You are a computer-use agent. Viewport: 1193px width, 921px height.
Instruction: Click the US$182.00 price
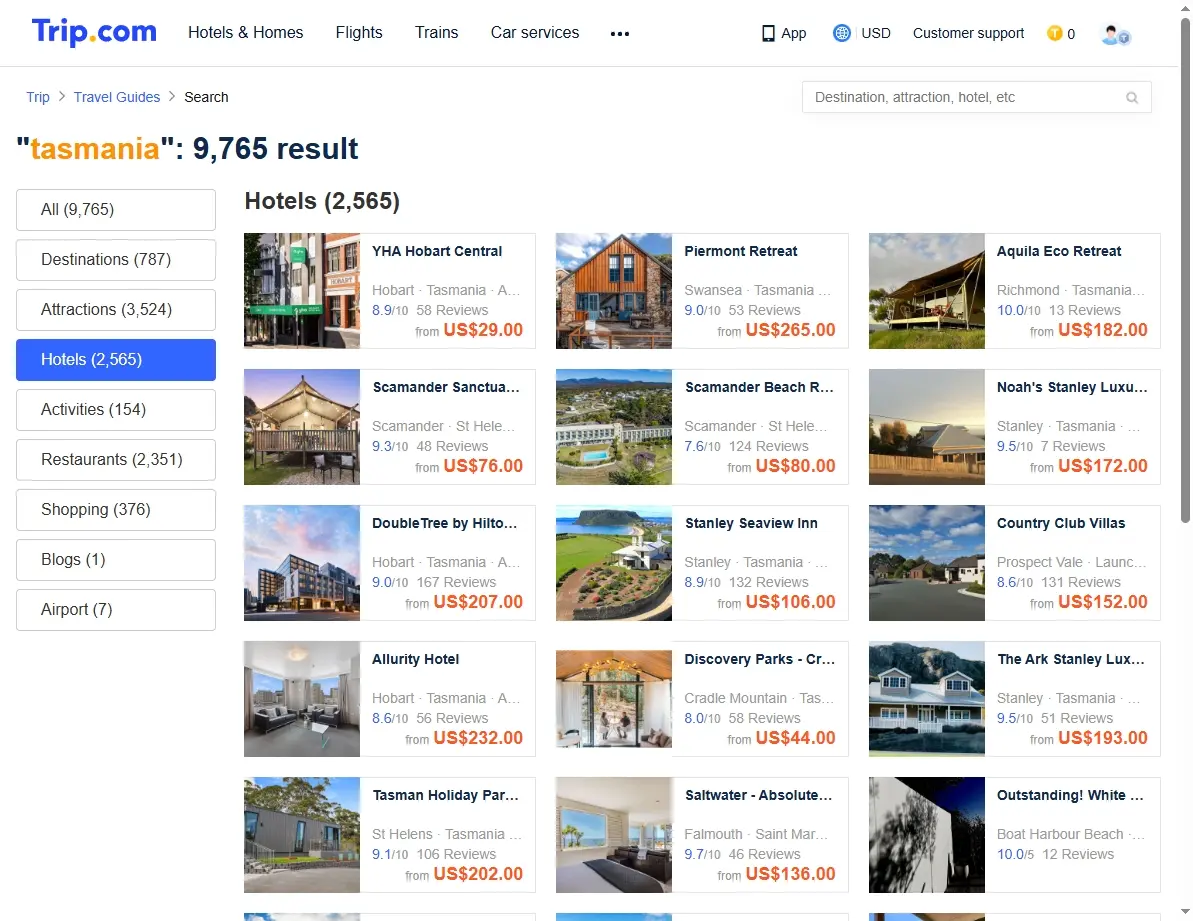pos(1102,330)
